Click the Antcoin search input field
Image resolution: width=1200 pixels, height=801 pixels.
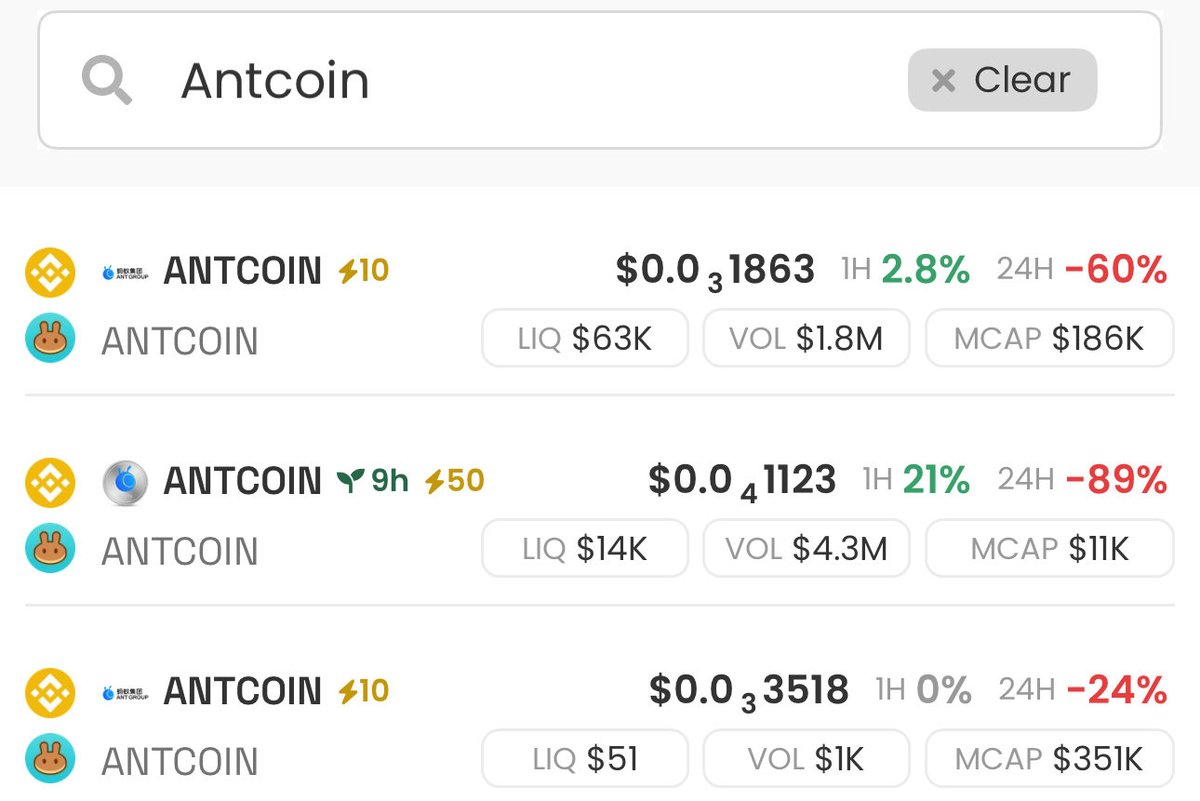click(x=500, y=80)
